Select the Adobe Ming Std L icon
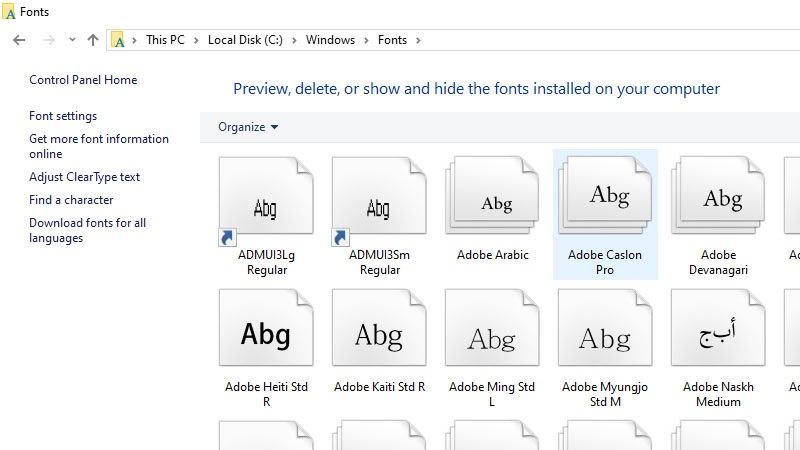The height and width of the screenshot is (450, 800). click(492, 328)
